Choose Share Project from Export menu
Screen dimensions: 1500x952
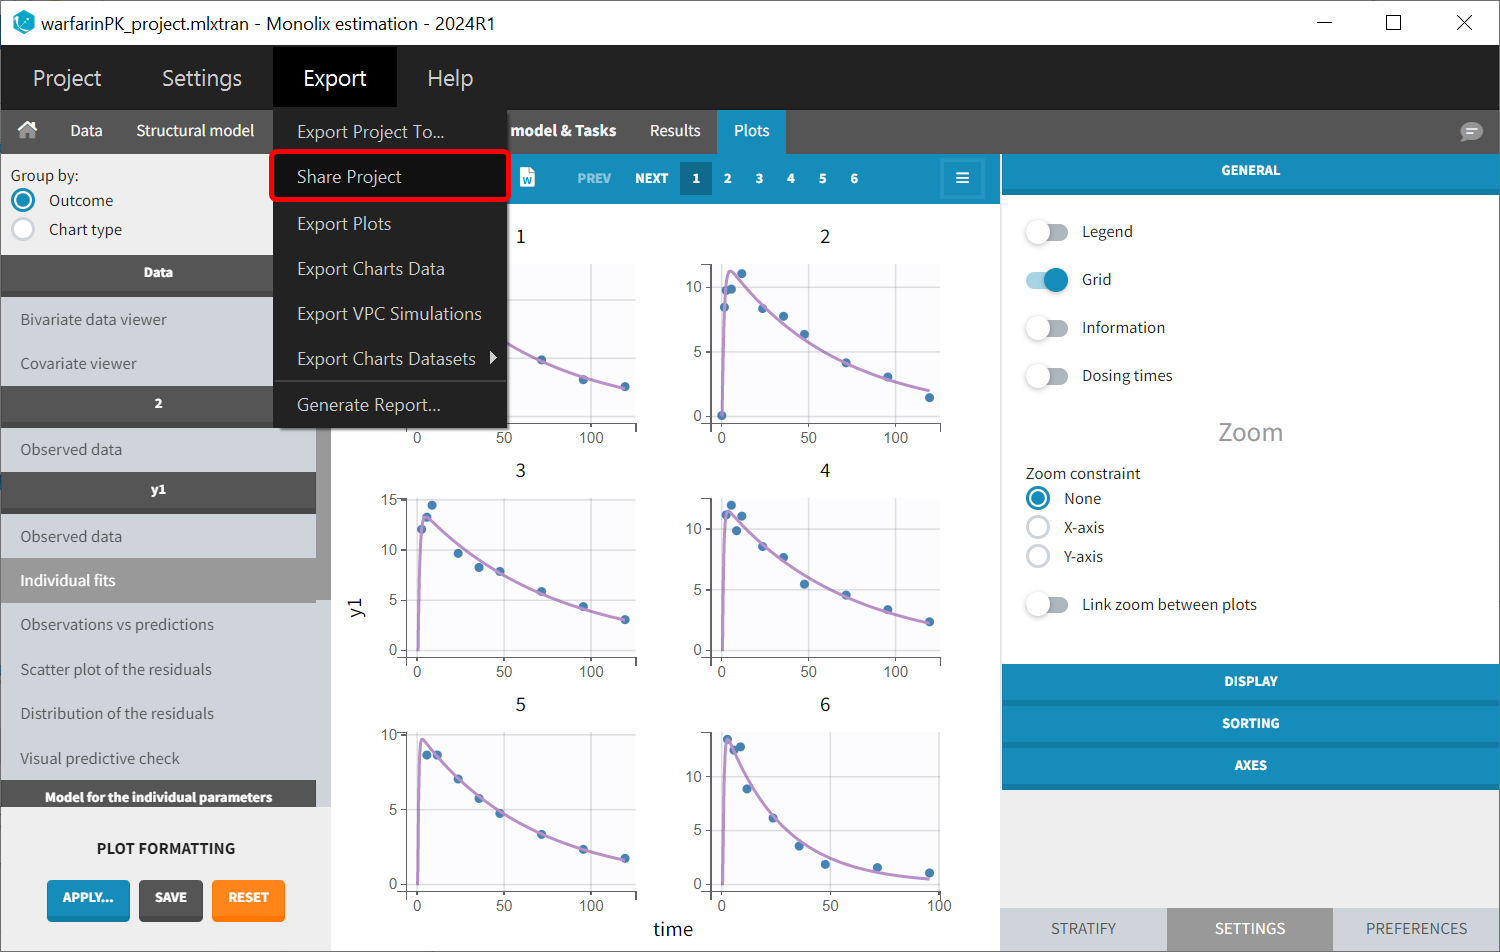(349, 177)
